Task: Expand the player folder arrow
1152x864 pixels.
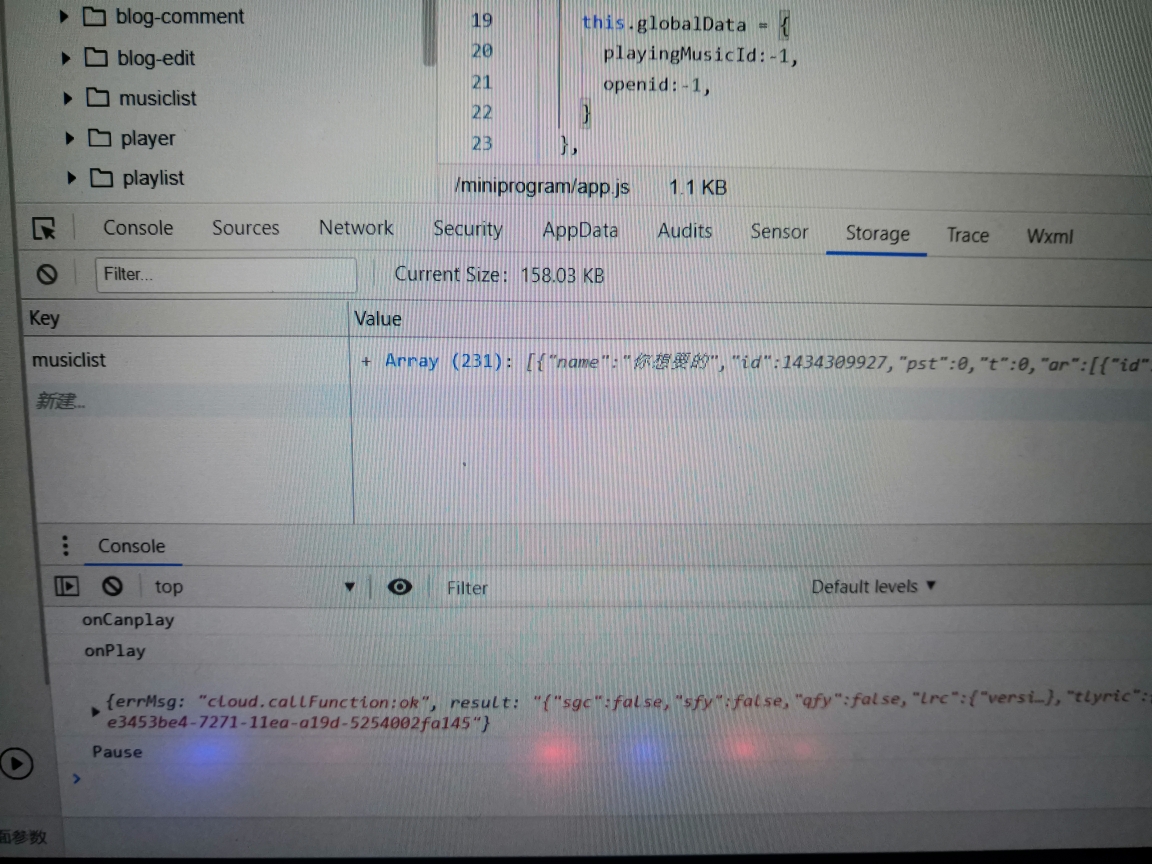Action: click(70, 137)
